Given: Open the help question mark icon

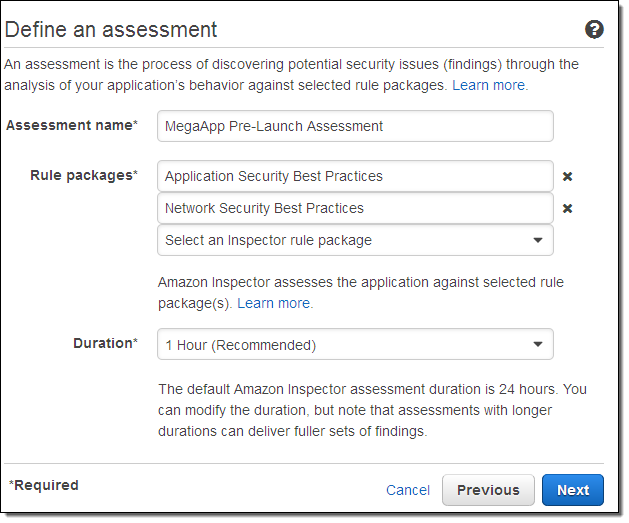Looking at the screenshot, I should click(594, 30).
